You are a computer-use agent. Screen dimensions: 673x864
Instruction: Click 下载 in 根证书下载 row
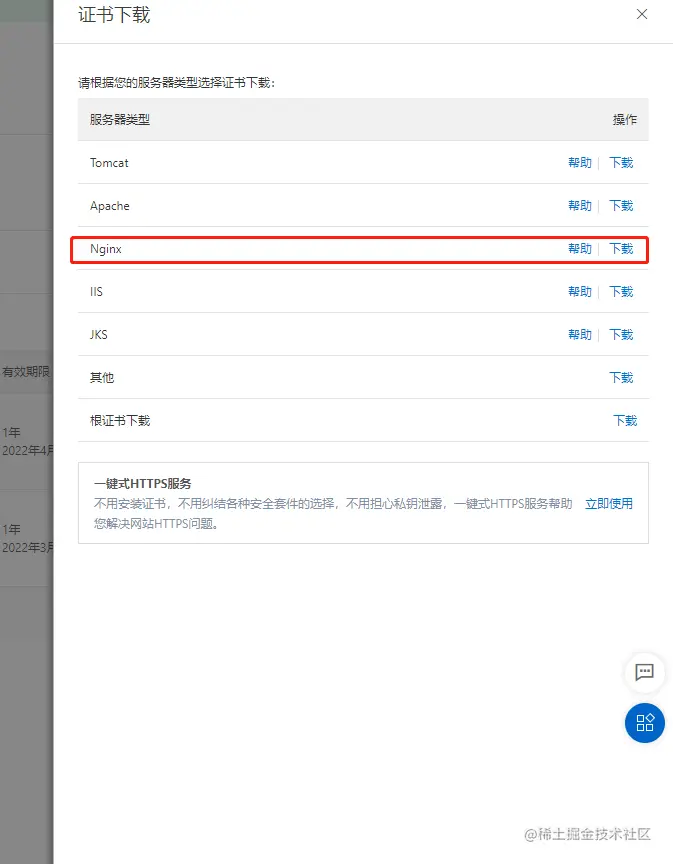tap(625, 420)
